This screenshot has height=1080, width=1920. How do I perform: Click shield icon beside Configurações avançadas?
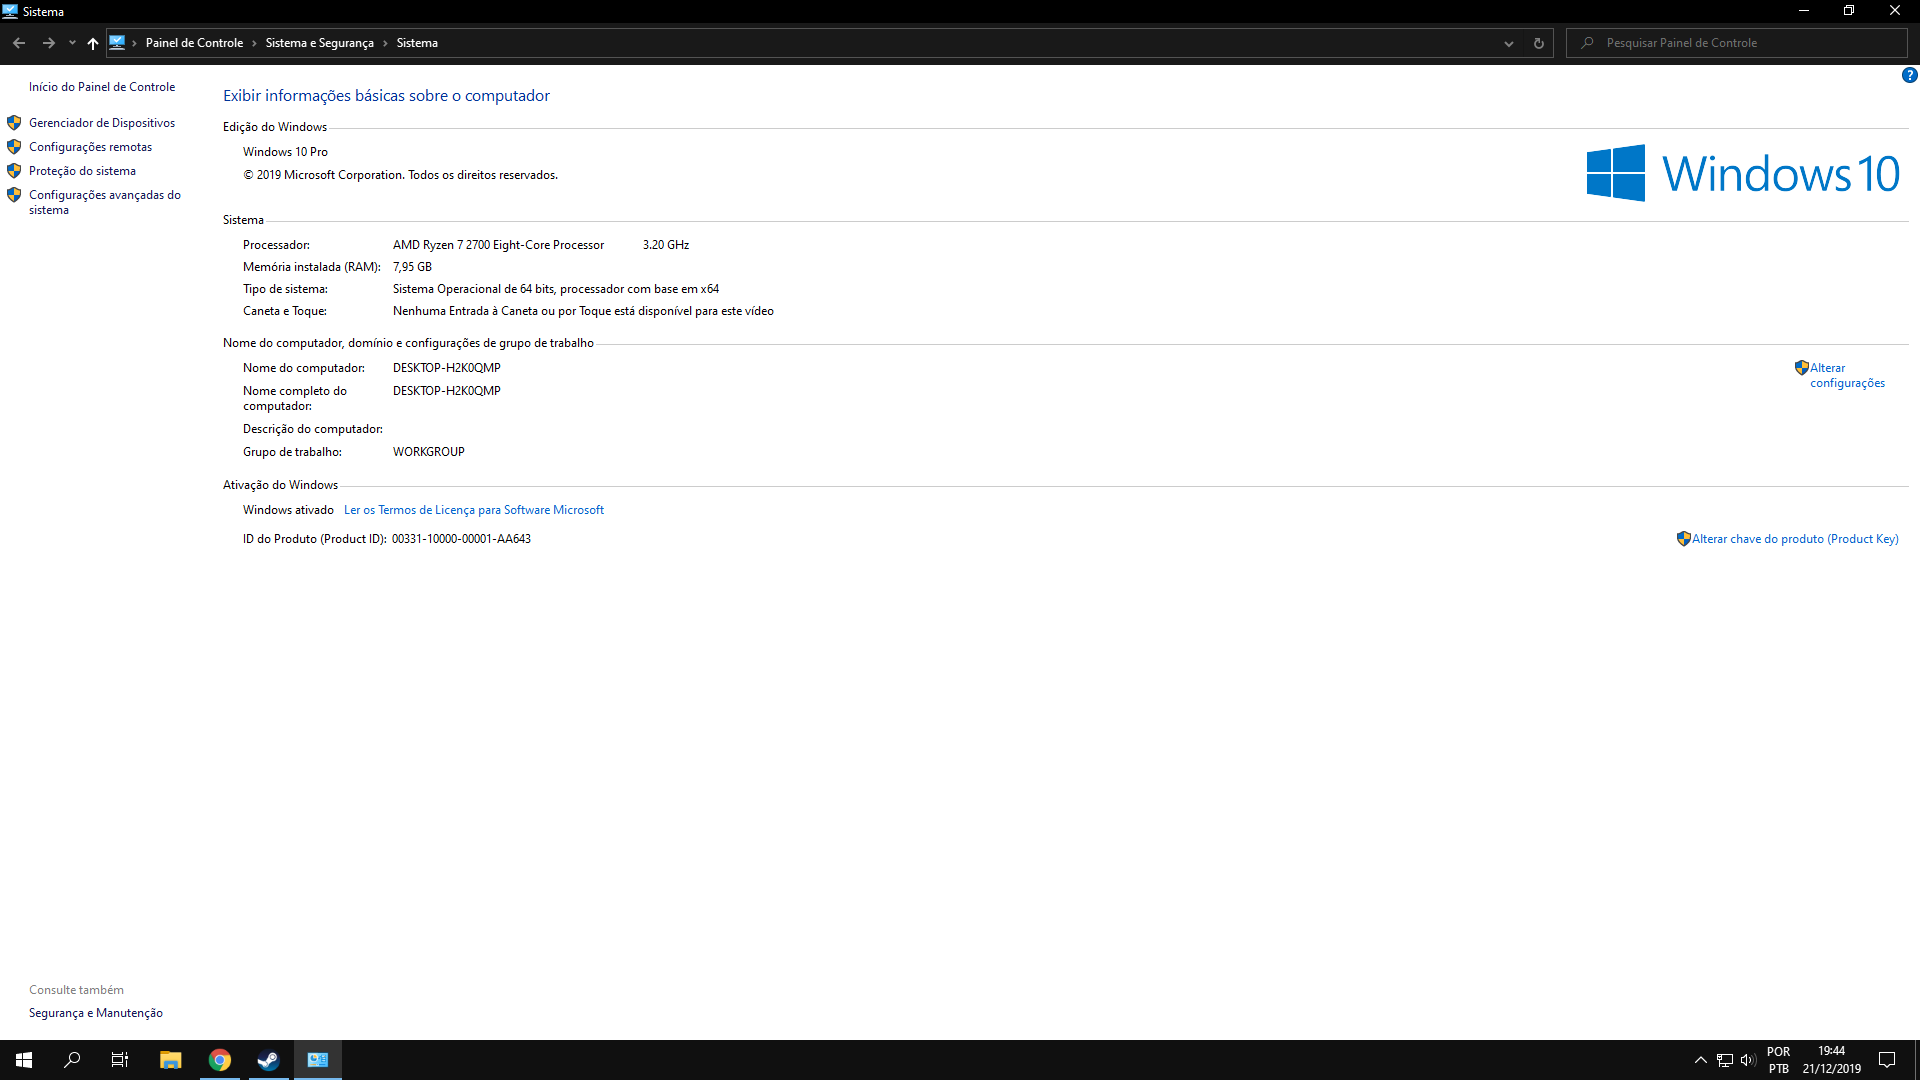tap(14, 195)
